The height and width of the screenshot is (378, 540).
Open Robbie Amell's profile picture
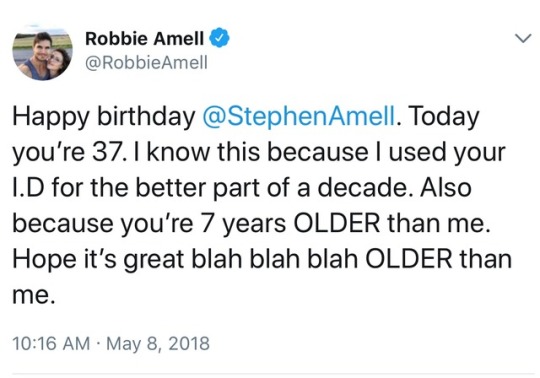coord(42,52)
